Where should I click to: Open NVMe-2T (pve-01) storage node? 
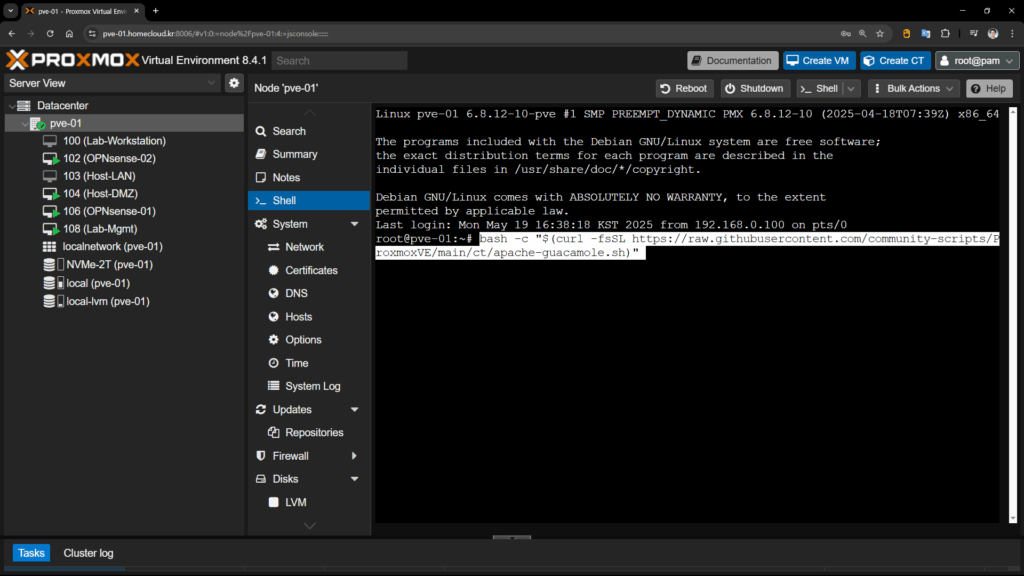point(108,265)
